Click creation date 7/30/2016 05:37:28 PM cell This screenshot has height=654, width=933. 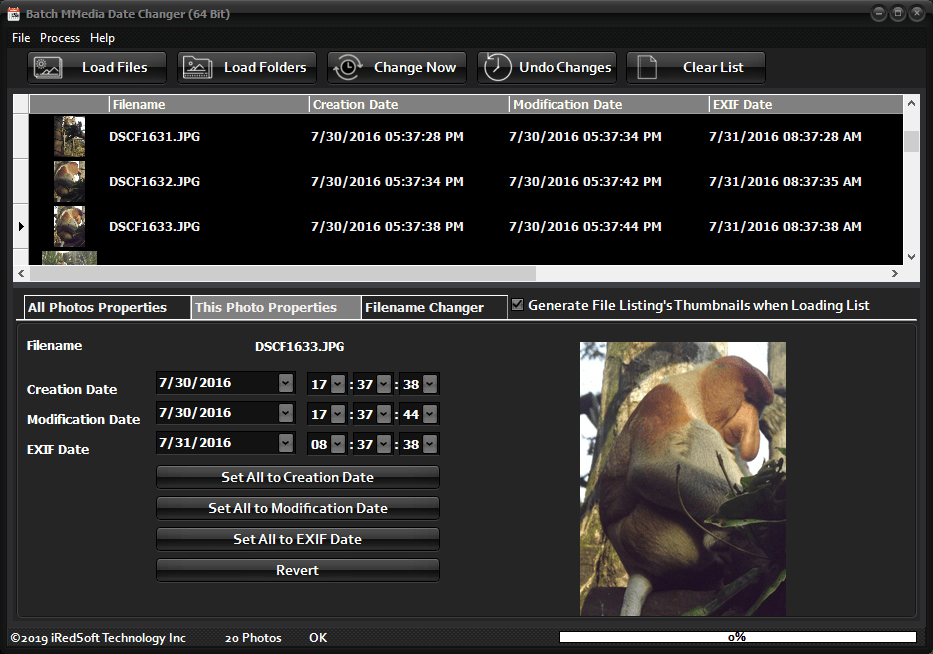coord(387,136)
